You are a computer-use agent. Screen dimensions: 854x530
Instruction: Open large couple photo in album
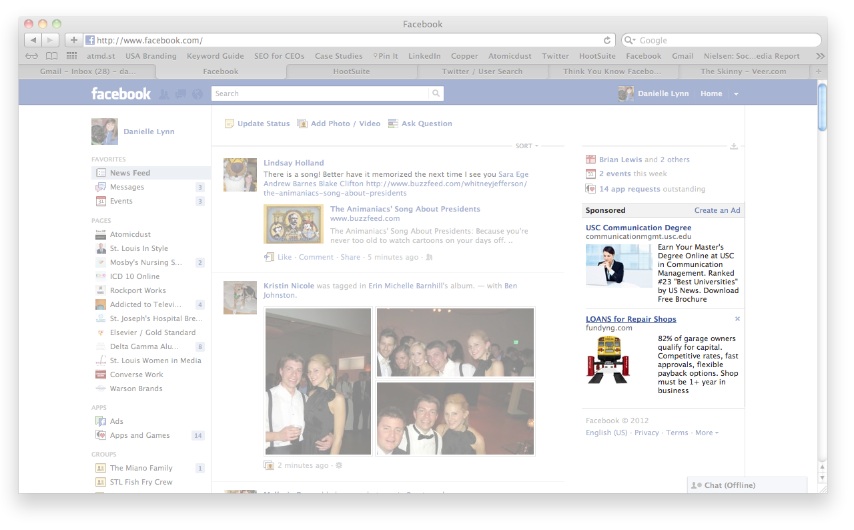pyautogui.click(x=318, y=381)
